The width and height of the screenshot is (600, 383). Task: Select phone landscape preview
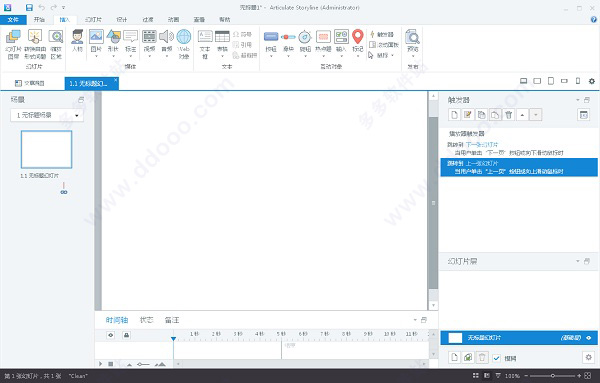564,81
